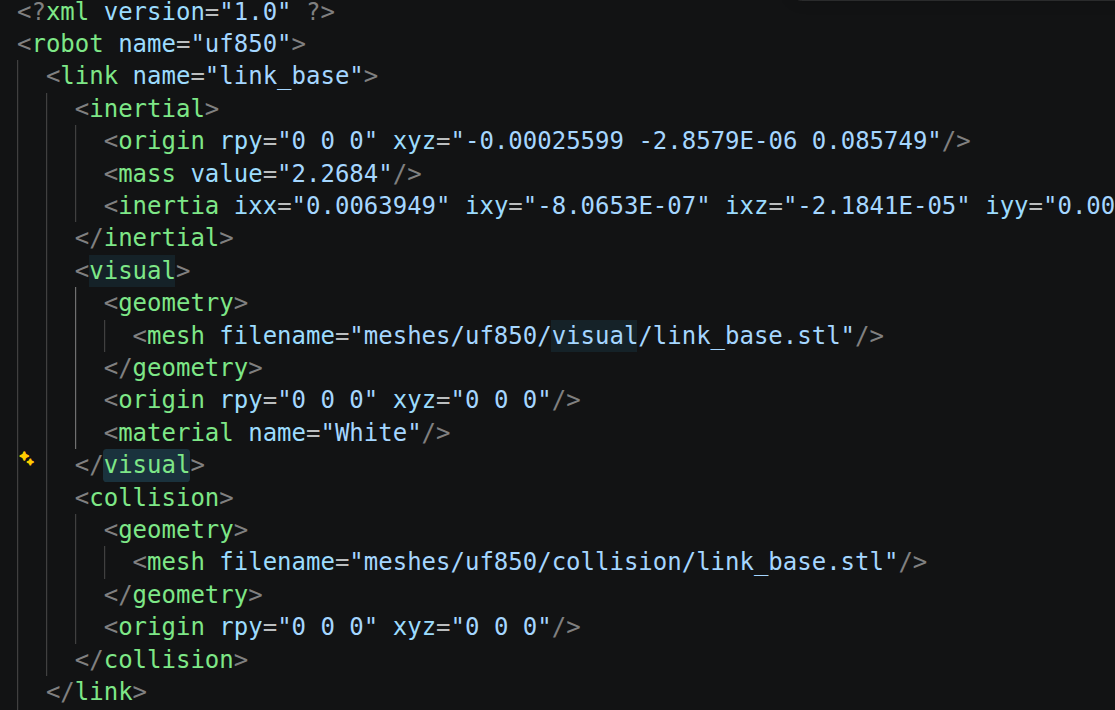Image resolution: width=1115 pixels, height=710 pixels.
Task: Click the mass value 2.2684
Action: 335,173
